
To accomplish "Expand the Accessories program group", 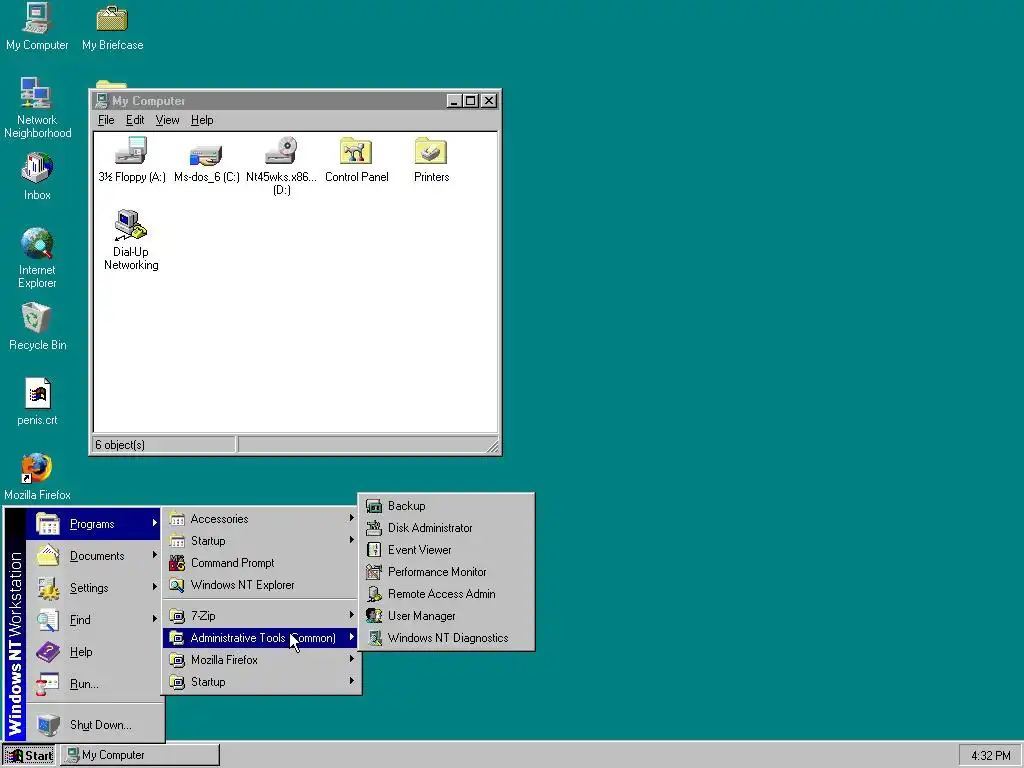I will tap(261, 519).
